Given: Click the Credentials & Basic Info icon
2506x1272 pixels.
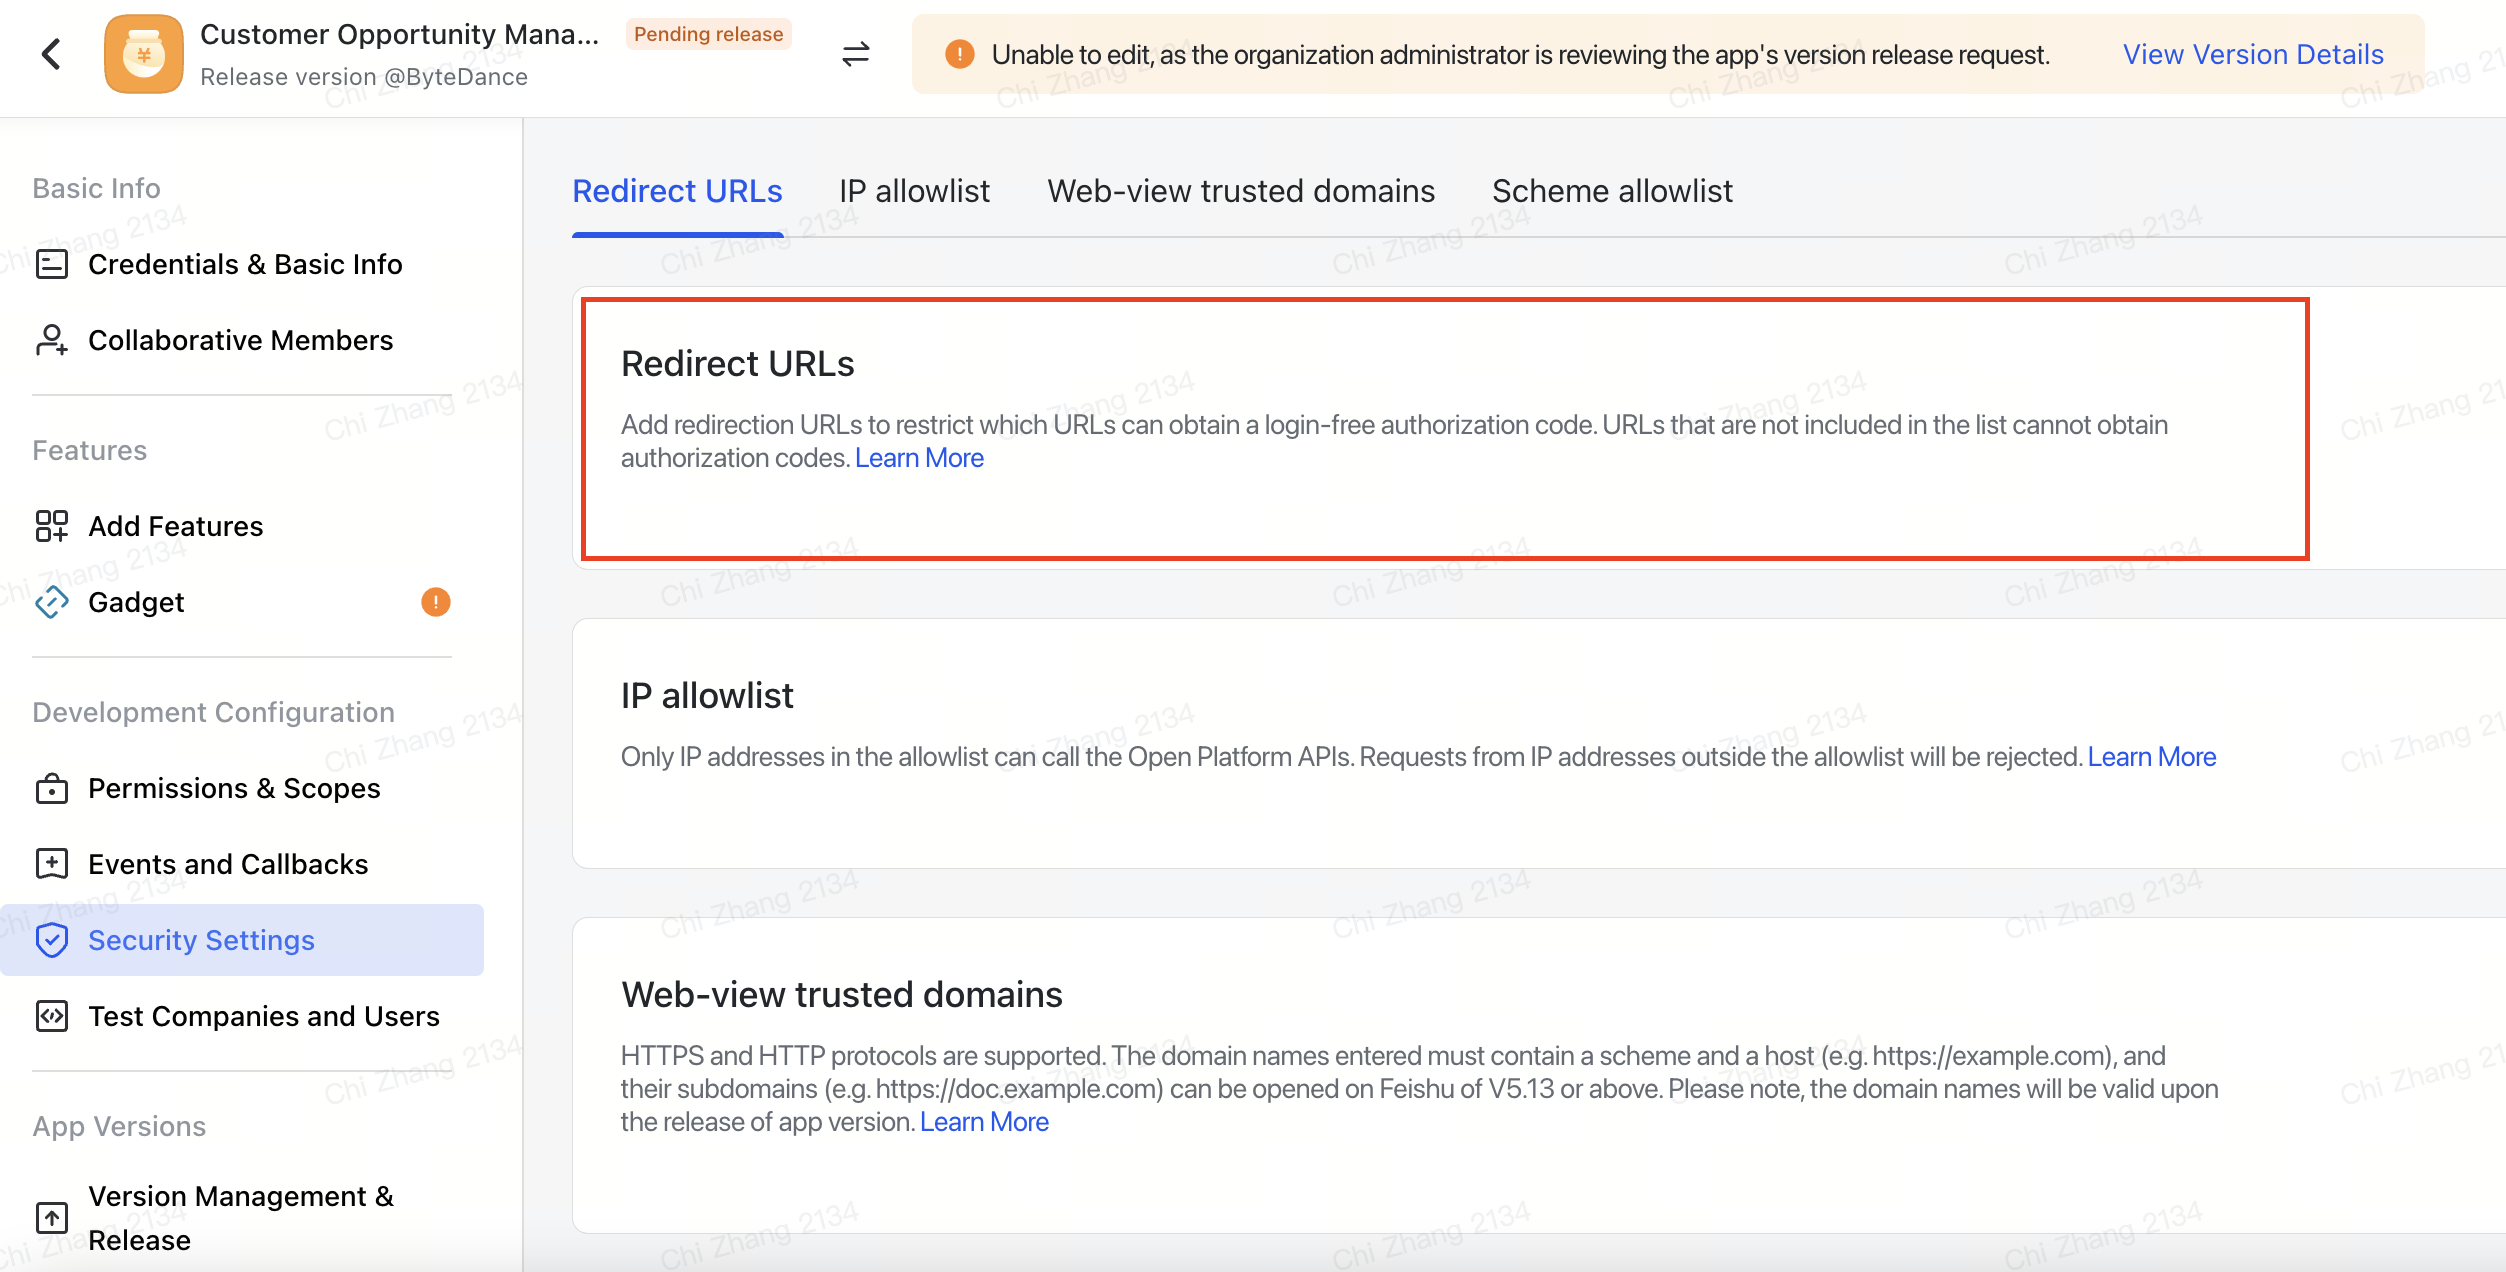Looking at the screenshot, I should point(52,264).
